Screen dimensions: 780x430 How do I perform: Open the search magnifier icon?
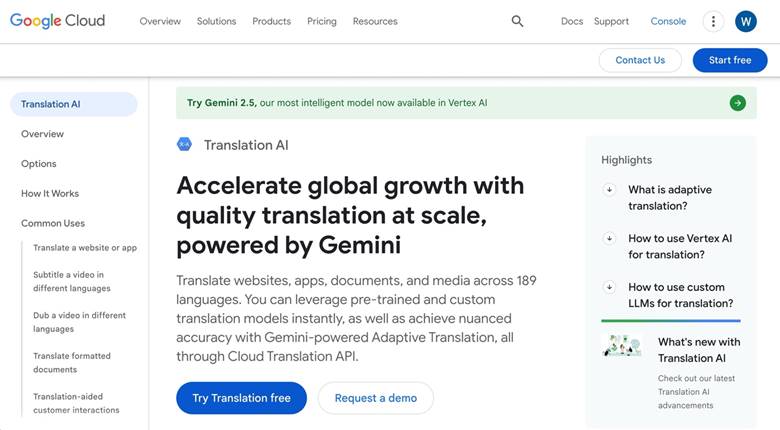pyautogui.click(x=517, y=21)
